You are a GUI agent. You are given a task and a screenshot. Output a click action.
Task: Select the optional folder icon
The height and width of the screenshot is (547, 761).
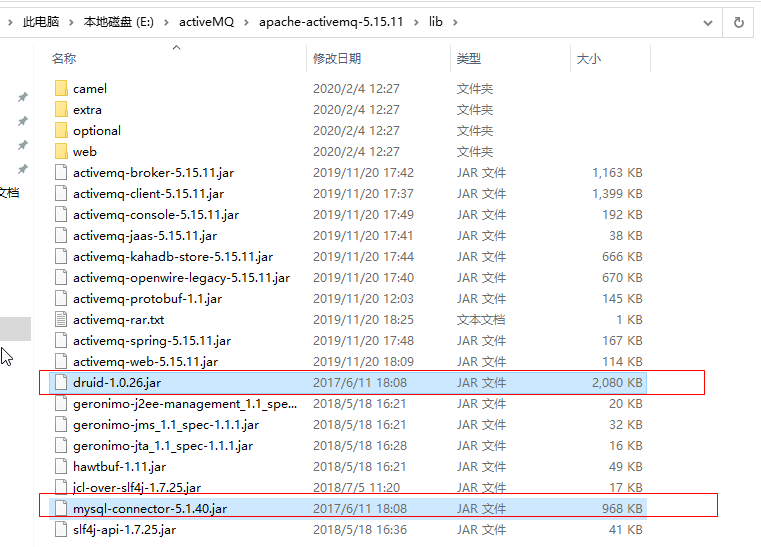[61, 131]
